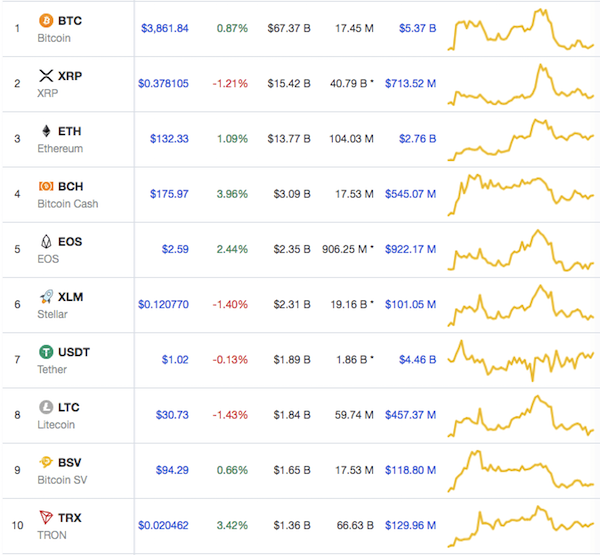Screen dimensions: 600x555
Task: Click the XRP coin logo icon
Action: coord(45,75)
